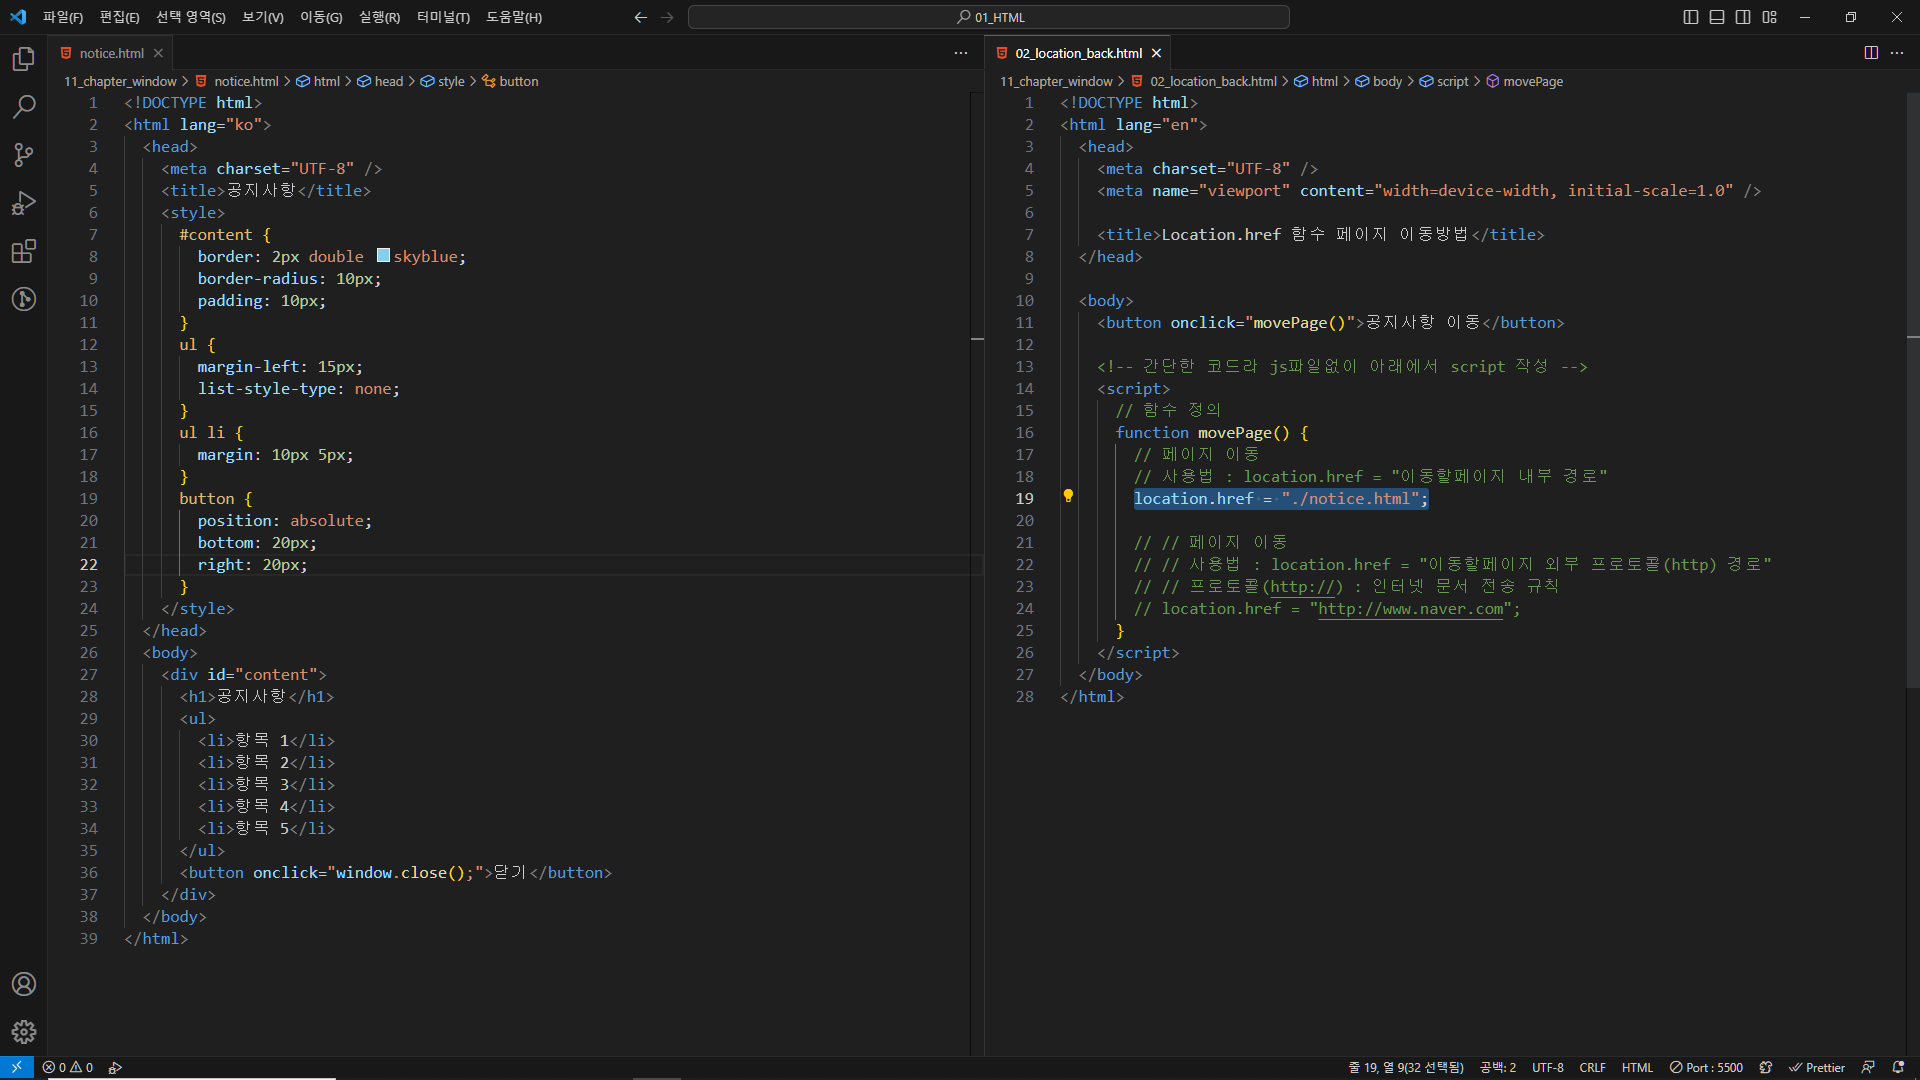Switch to the notice.html tab
Viewport: 1920px width, 1080px height.
coord(111,53)
